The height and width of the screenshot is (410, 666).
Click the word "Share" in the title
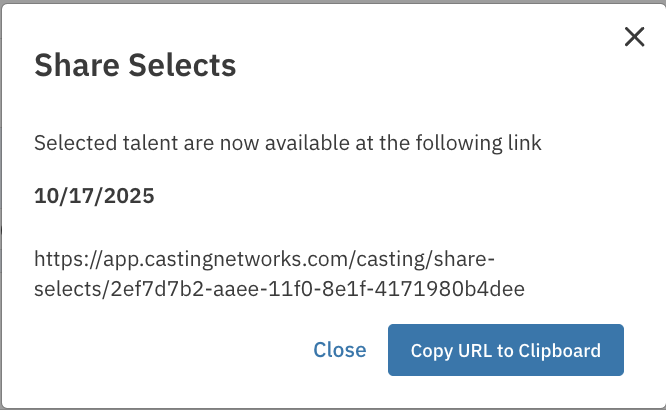(73, 66)
